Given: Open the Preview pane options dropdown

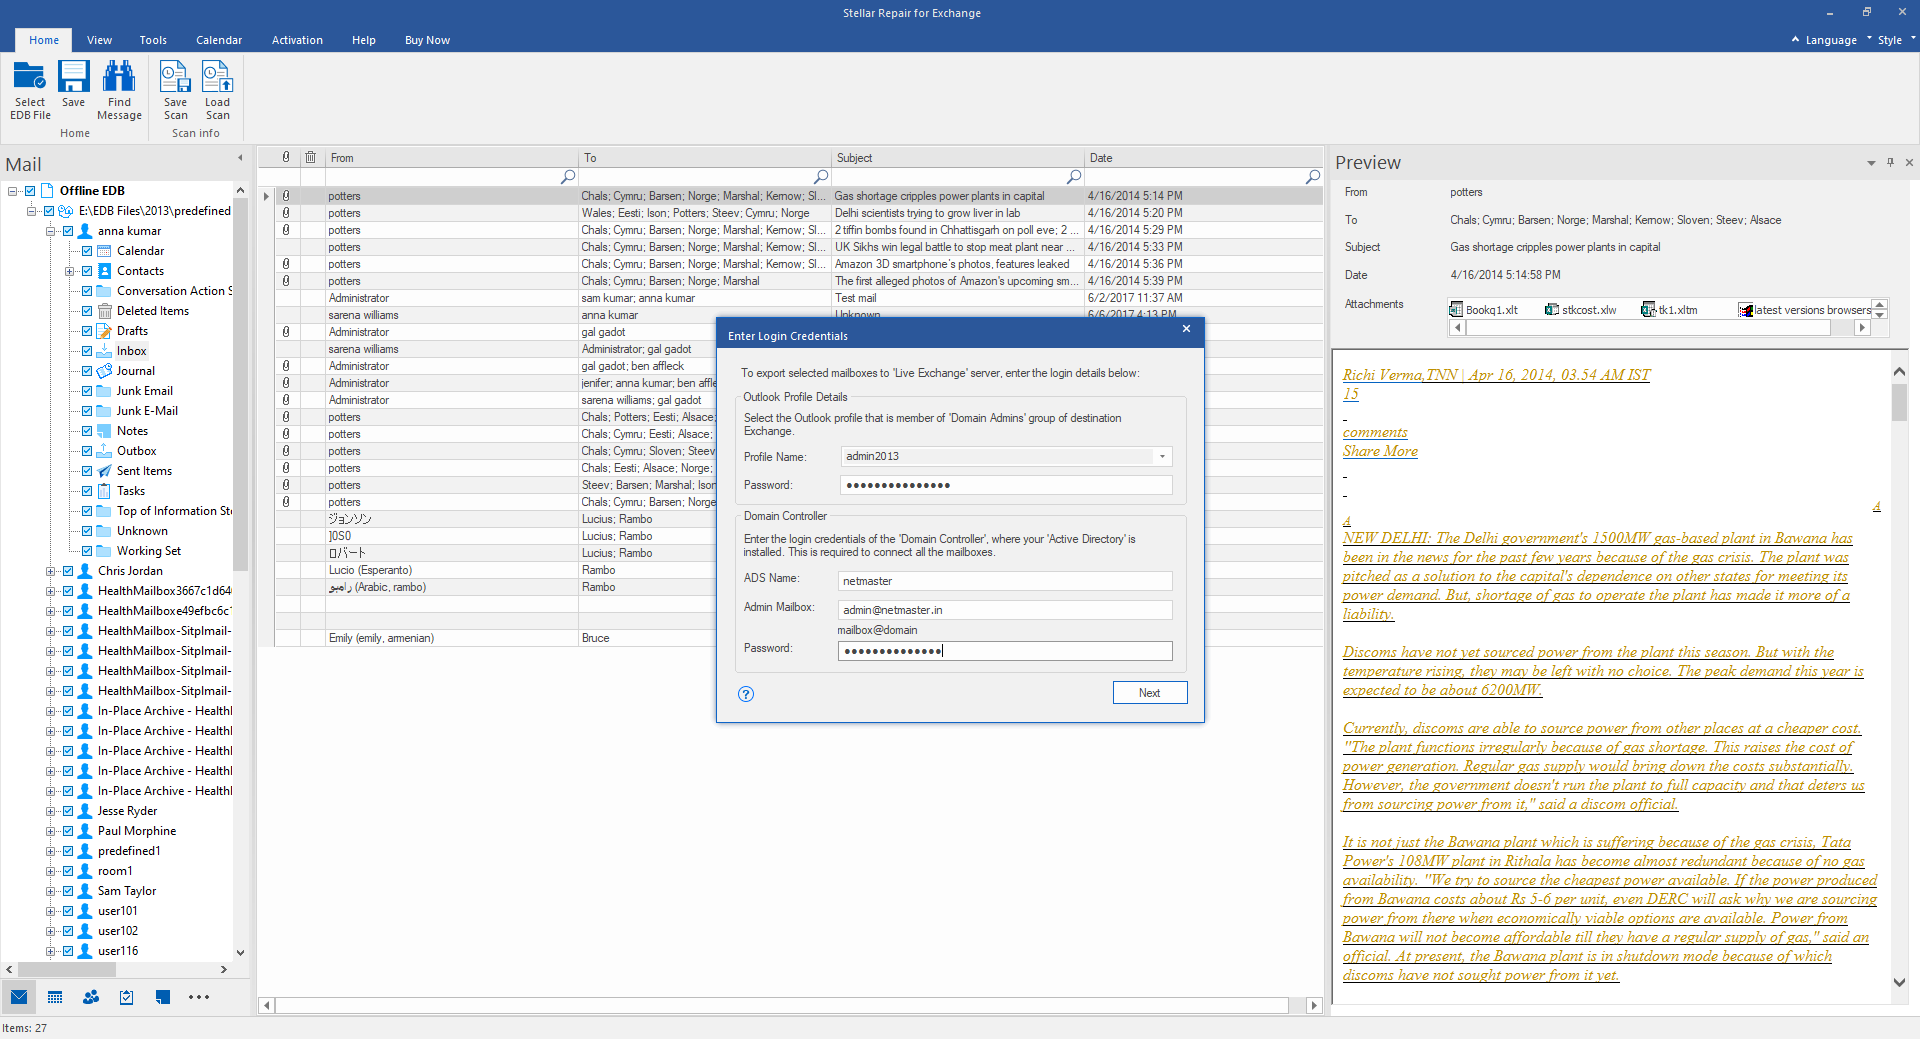Looking at the screenshot, I should click(1871, 163).
